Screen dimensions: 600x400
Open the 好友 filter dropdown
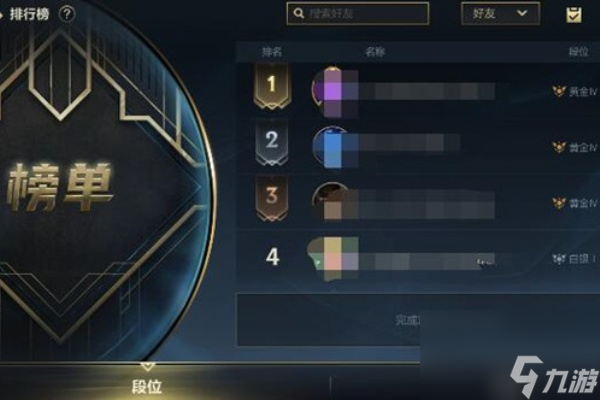click(501, 13)
